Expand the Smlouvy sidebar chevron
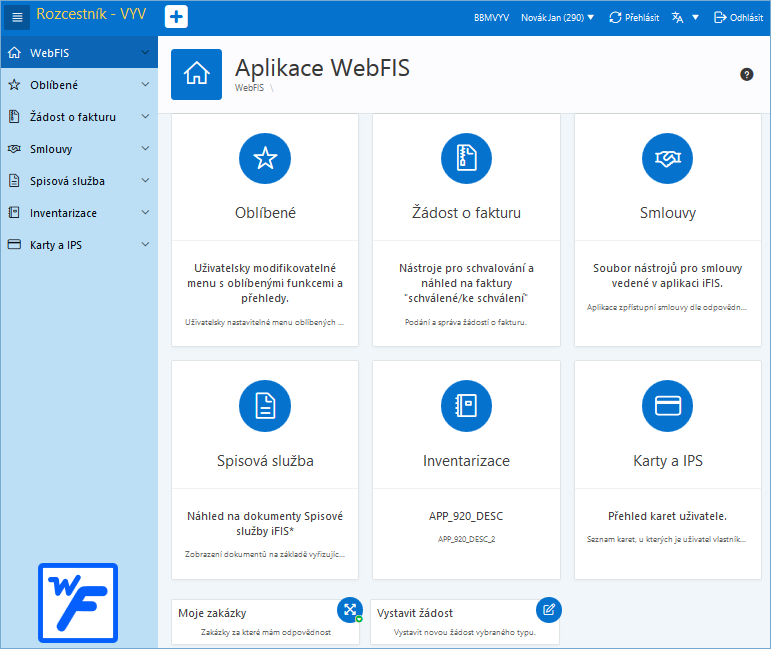771x649 pixels. click(145, 148)
